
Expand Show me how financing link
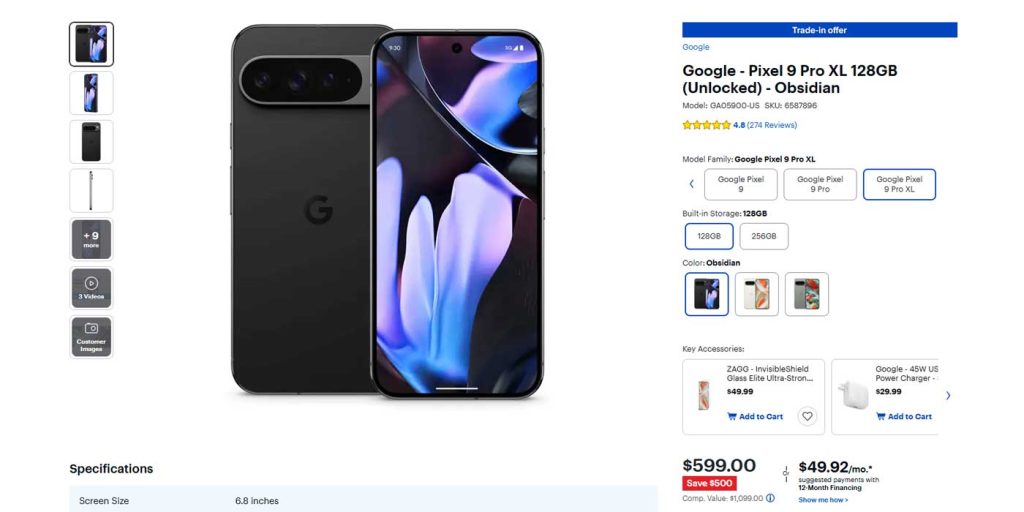(x=823, y=500)
